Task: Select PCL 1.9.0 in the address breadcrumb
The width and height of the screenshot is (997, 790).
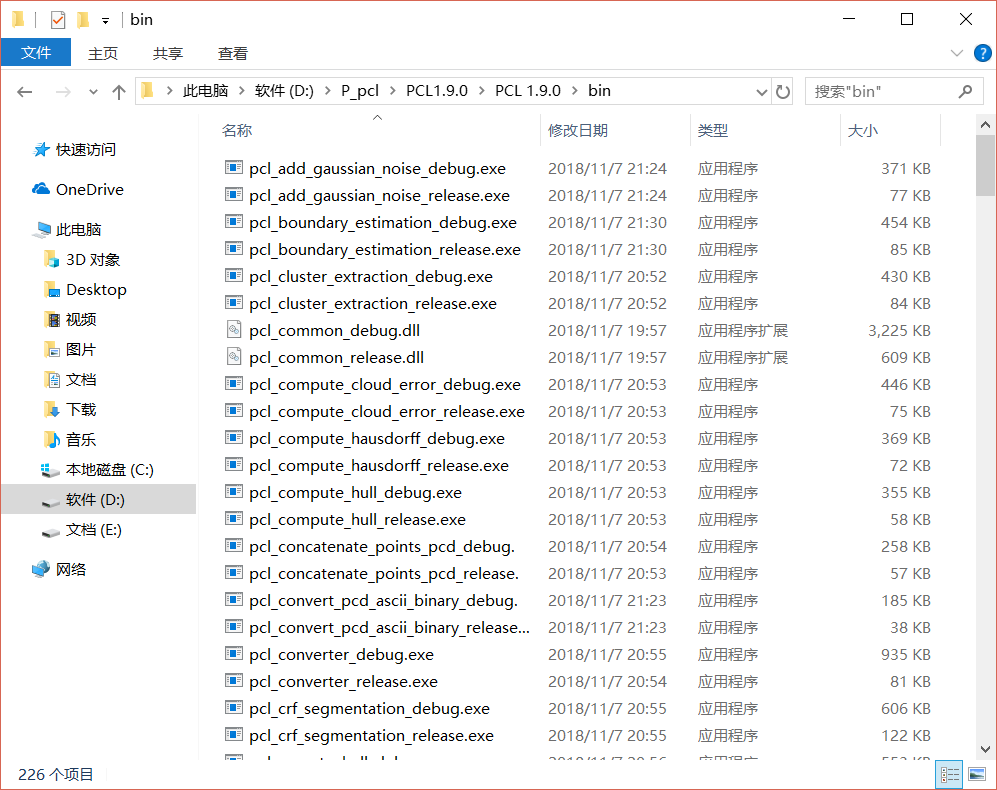Action: (528, 91)
